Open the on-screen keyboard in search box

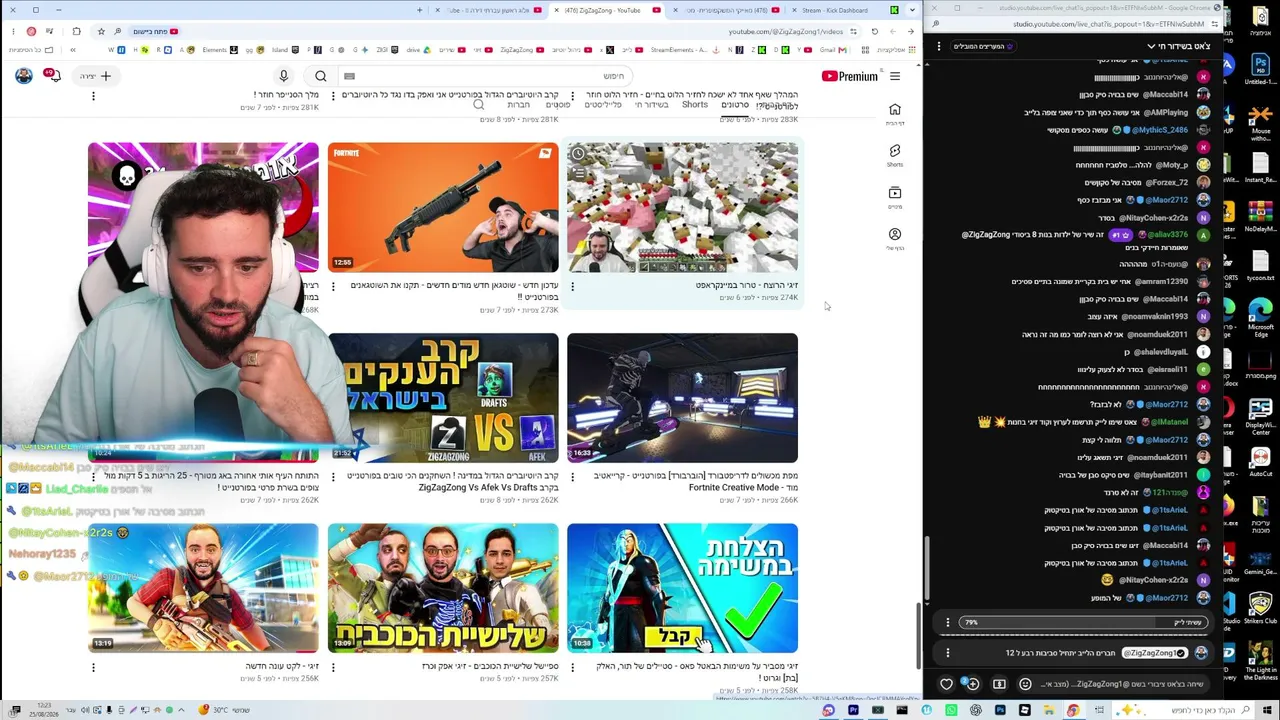349,76
